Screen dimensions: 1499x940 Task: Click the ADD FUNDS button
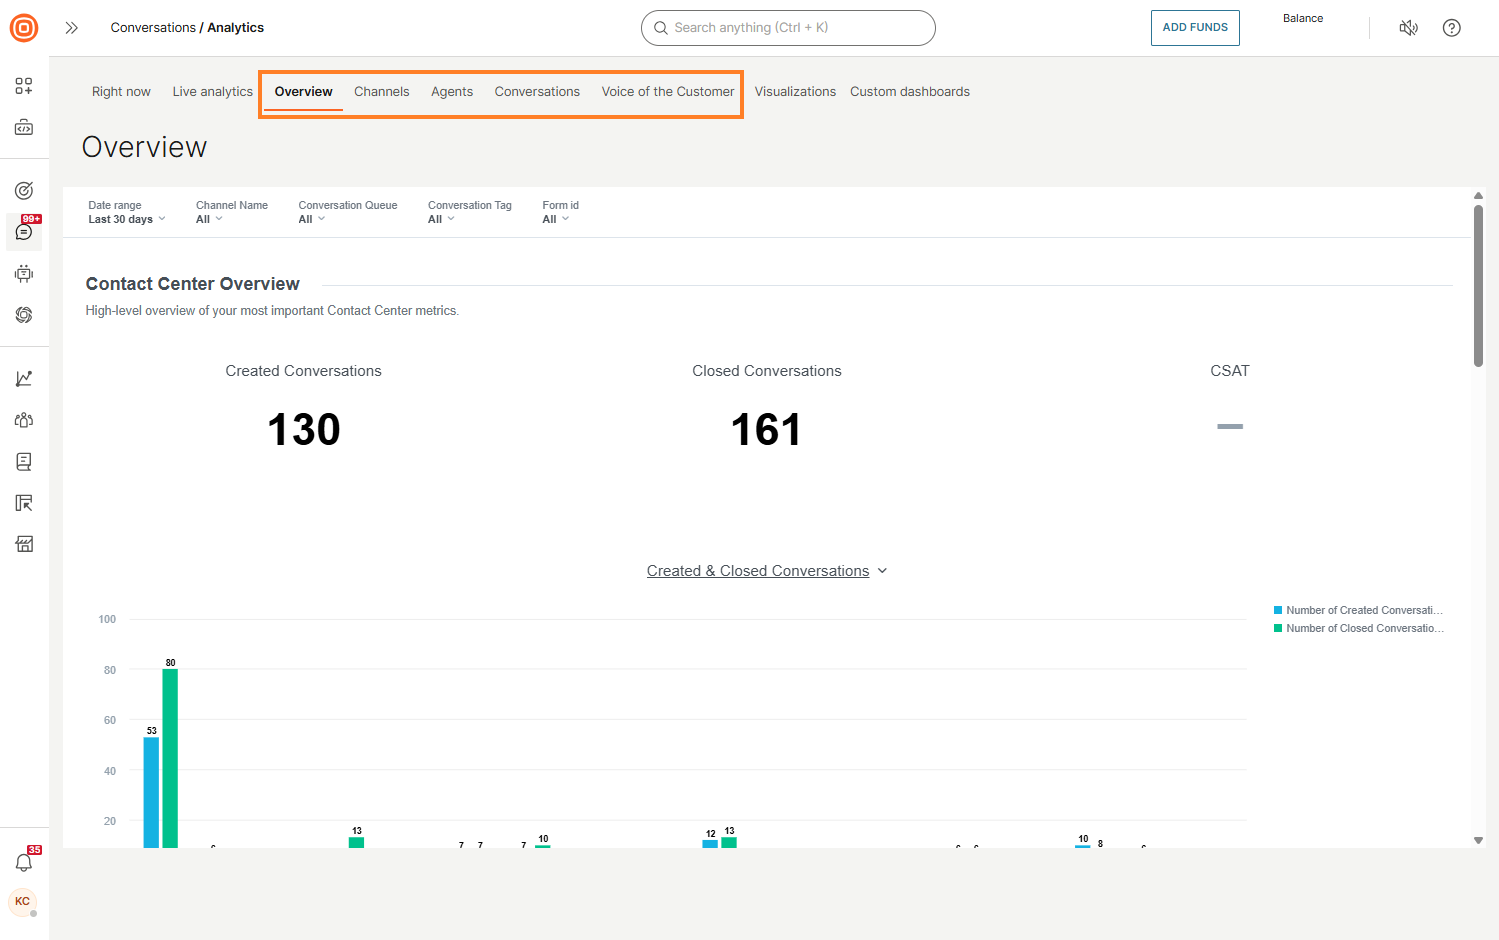[1194, 27]
